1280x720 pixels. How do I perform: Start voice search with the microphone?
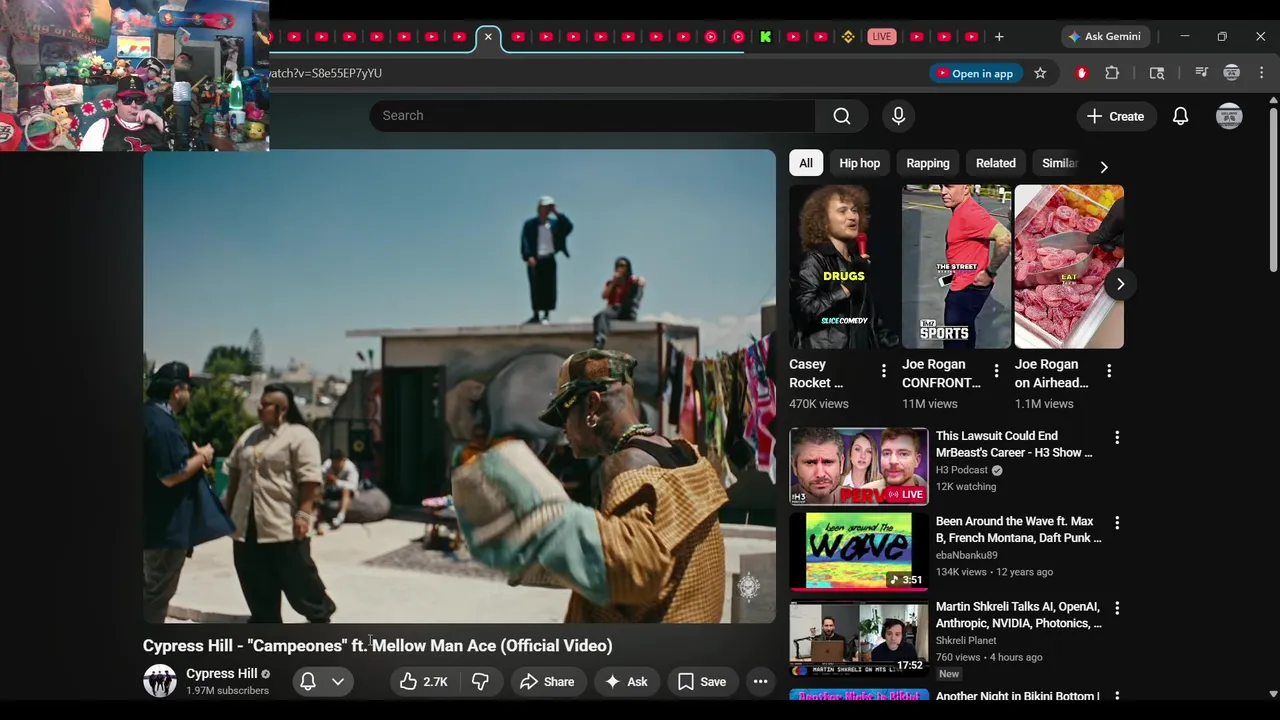(x=898, y=116)
